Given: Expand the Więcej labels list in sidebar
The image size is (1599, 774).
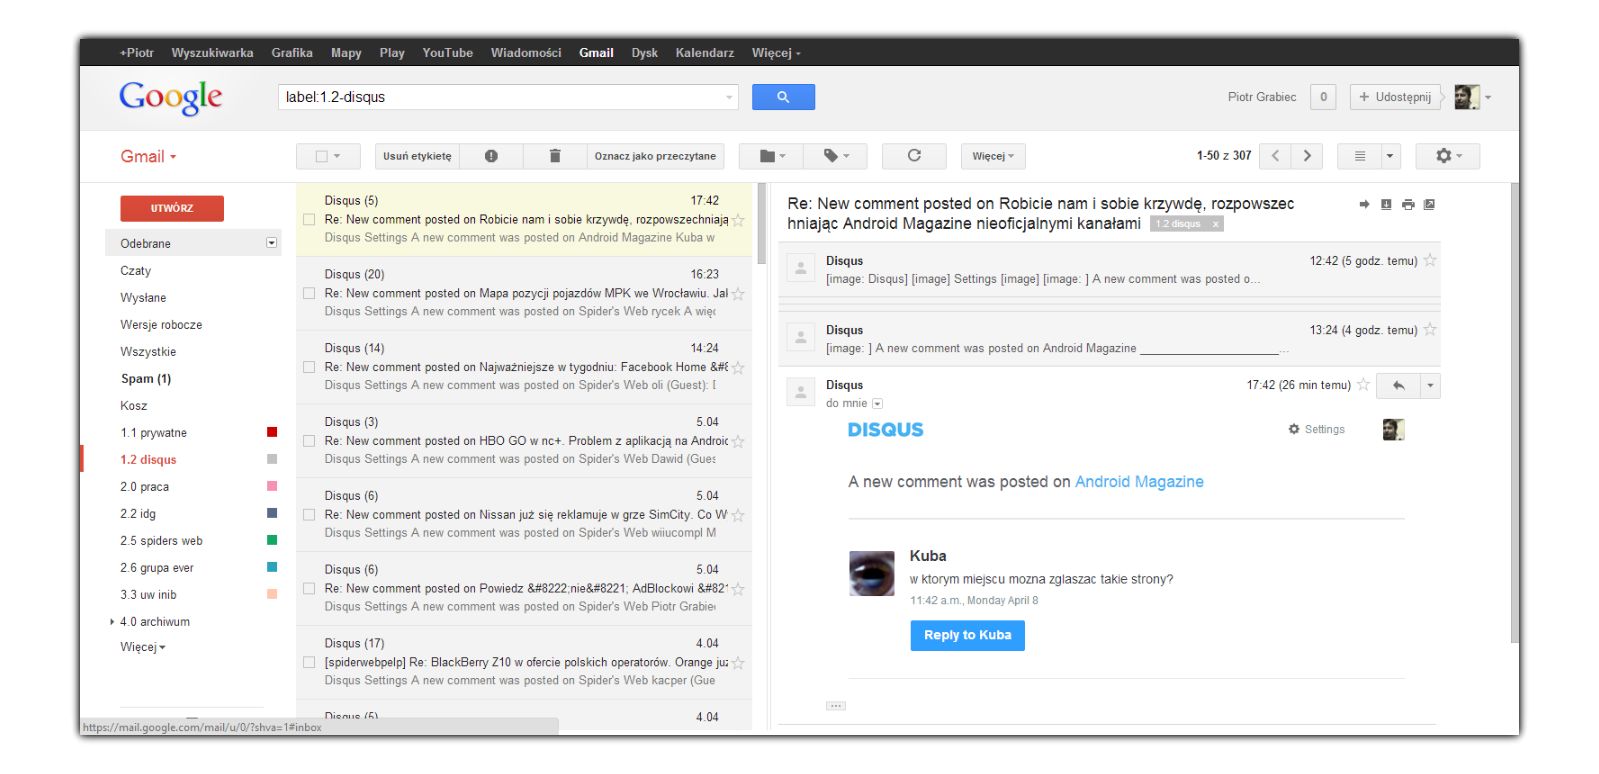Looking at the screenshot, I should 143,647.
